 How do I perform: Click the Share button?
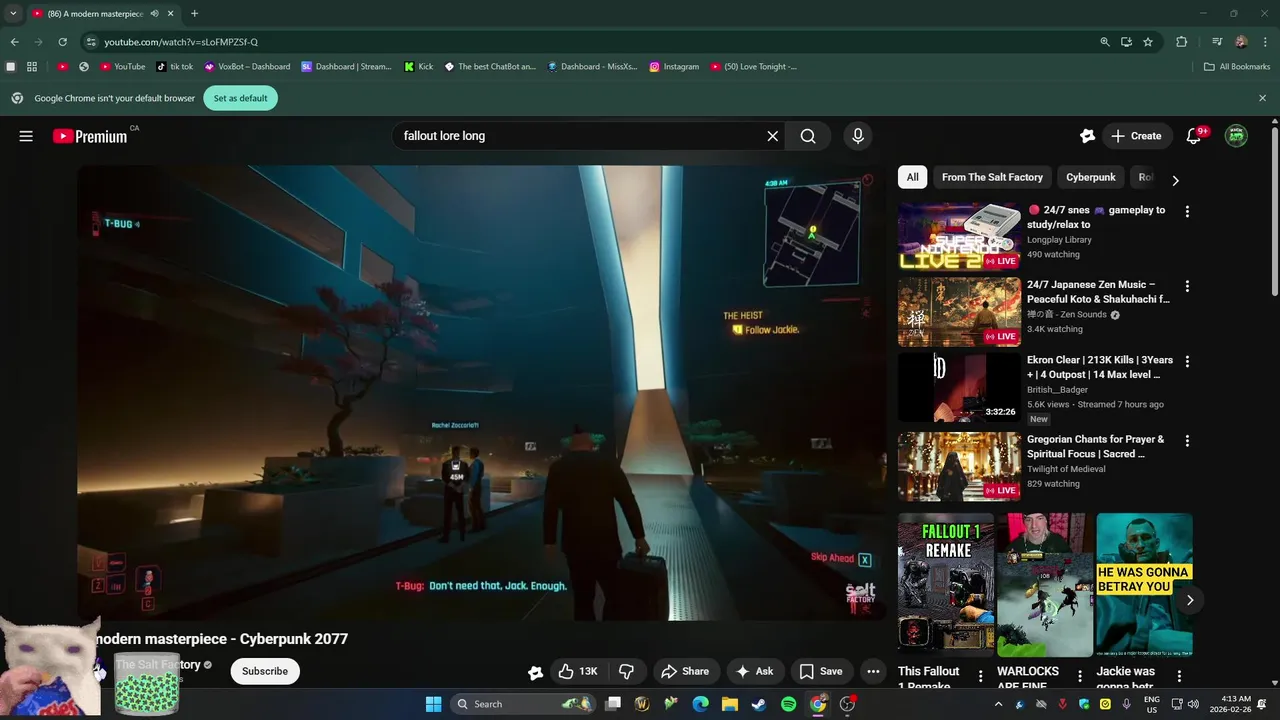685,671
